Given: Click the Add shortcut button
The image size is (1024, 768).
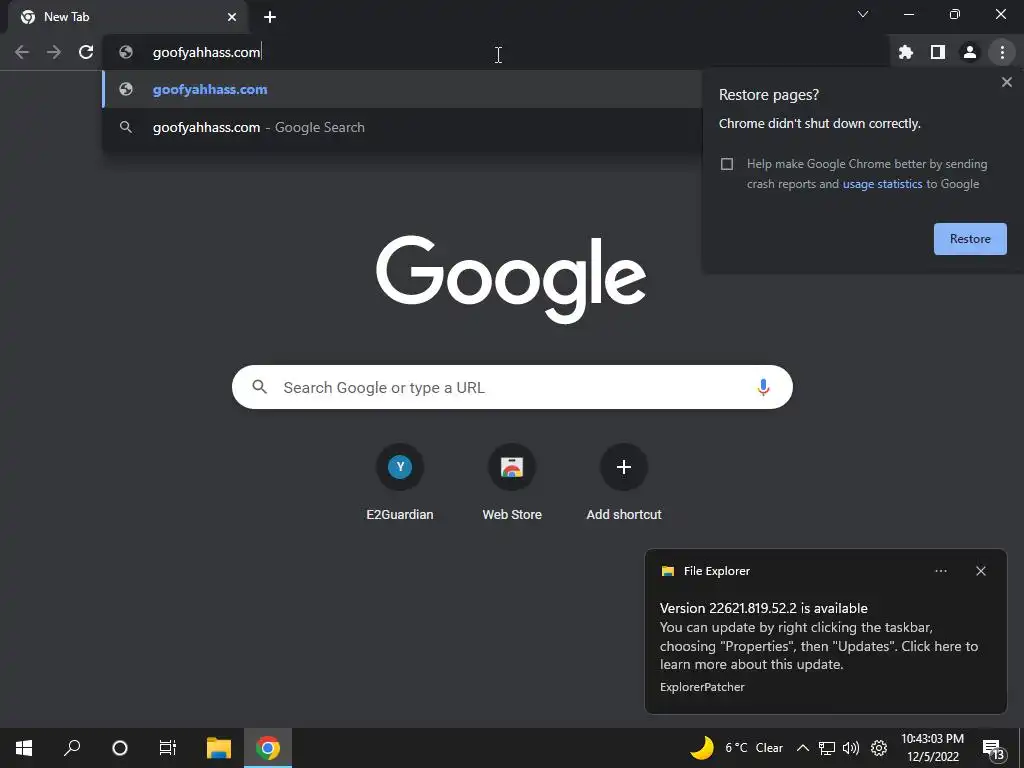Looking at the screenshot, I should coord(624,482).
